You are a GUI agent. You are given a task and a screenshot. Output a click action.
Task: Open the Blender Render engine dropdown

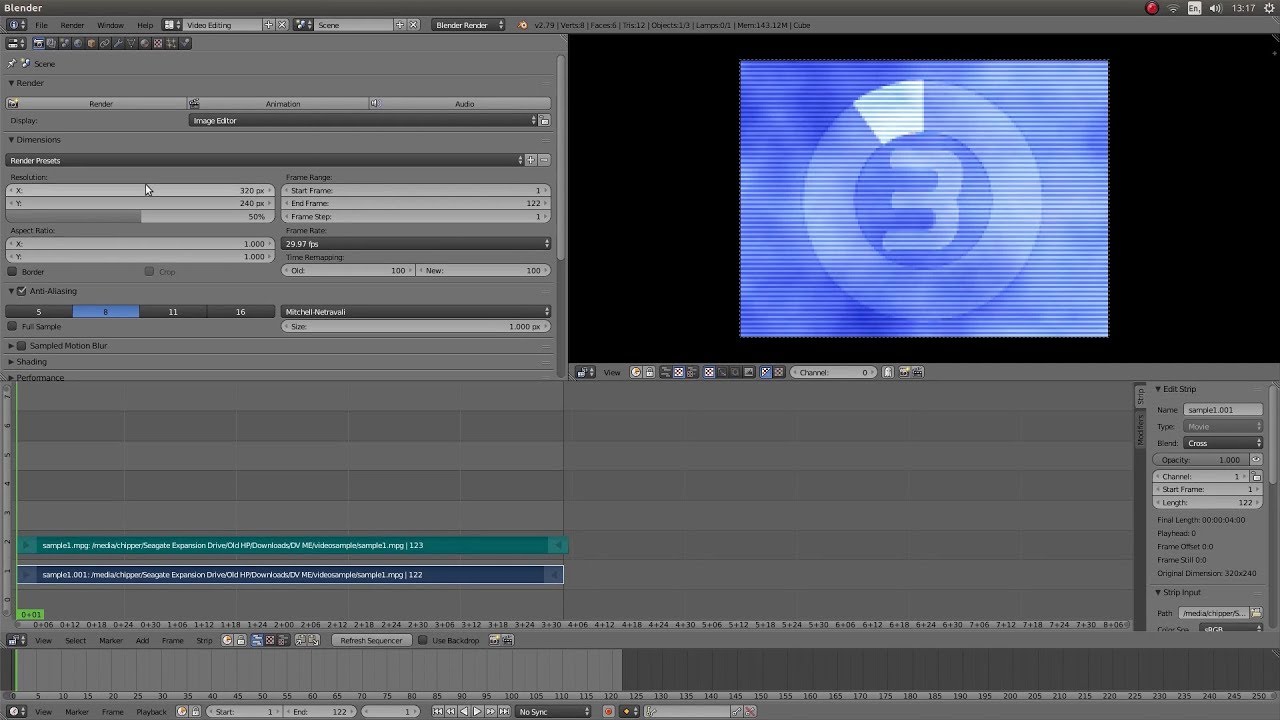point(470,25)
